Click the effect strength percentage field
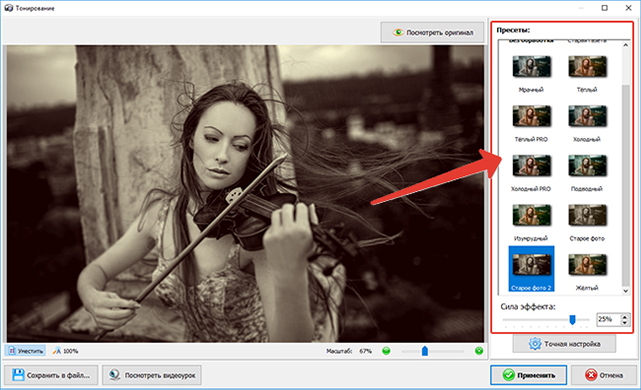This screenshot has height=390, width=641. pyautogui.click(x=609, y=319)
